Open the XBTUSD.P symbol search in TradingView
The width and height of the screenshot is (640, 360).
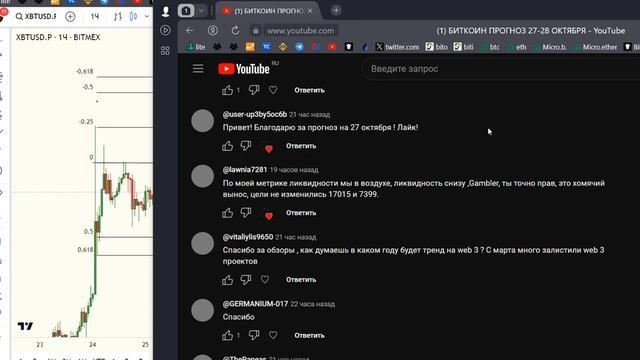tap(36, 16)
